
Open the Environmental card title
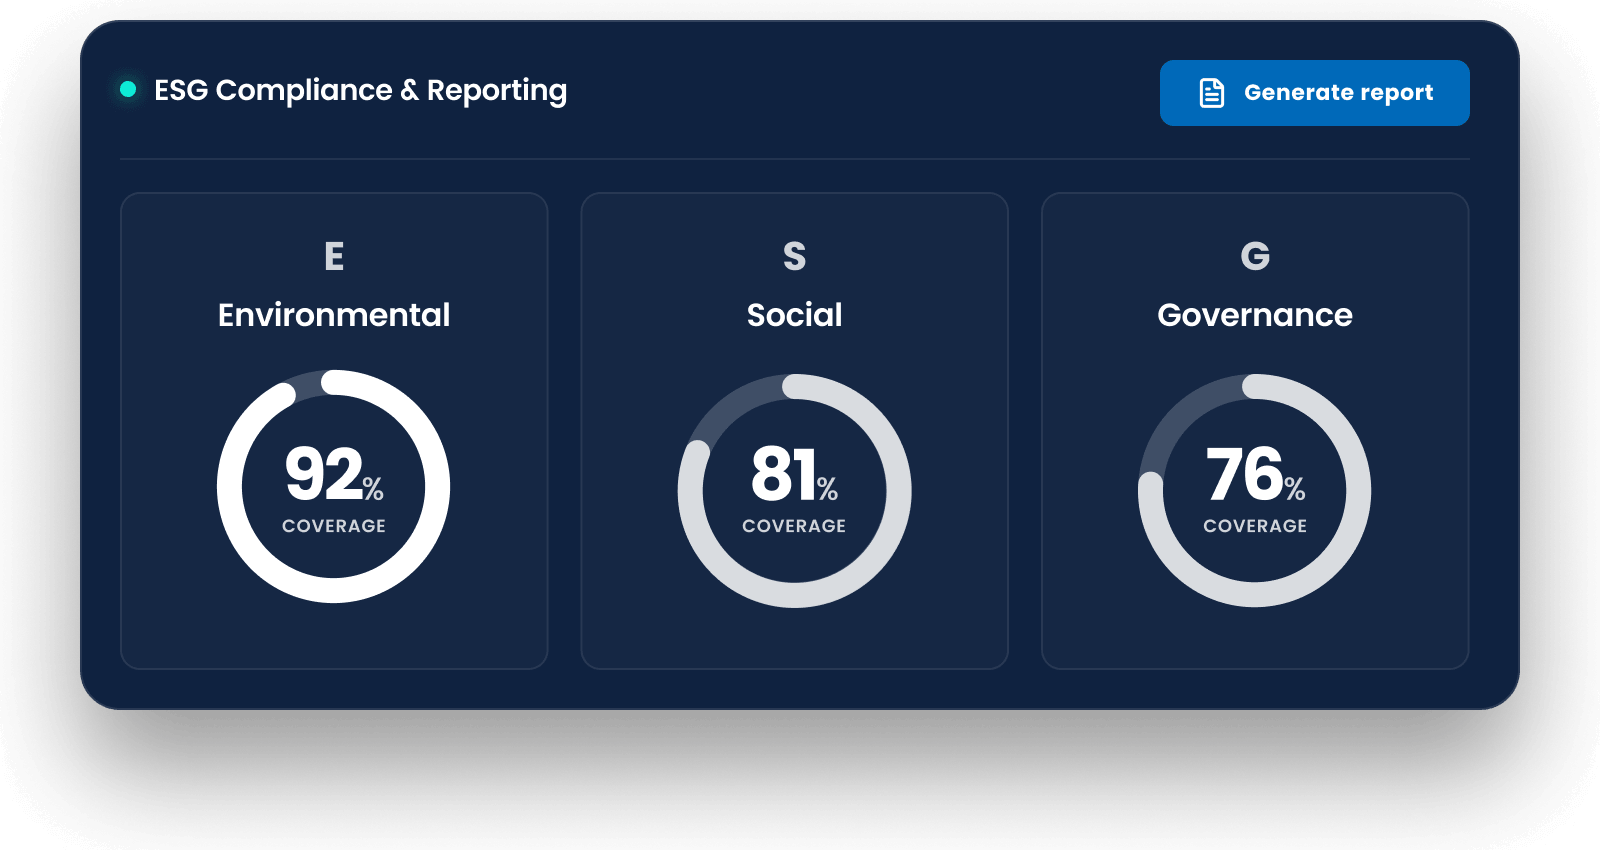tap(334, 315)
